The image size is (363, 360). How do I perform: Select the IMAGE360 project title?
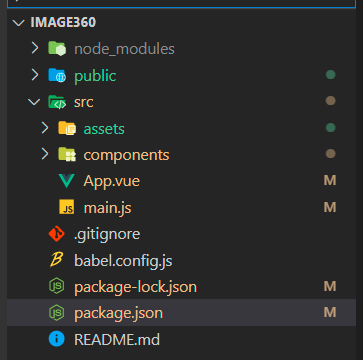pos(63,22)
